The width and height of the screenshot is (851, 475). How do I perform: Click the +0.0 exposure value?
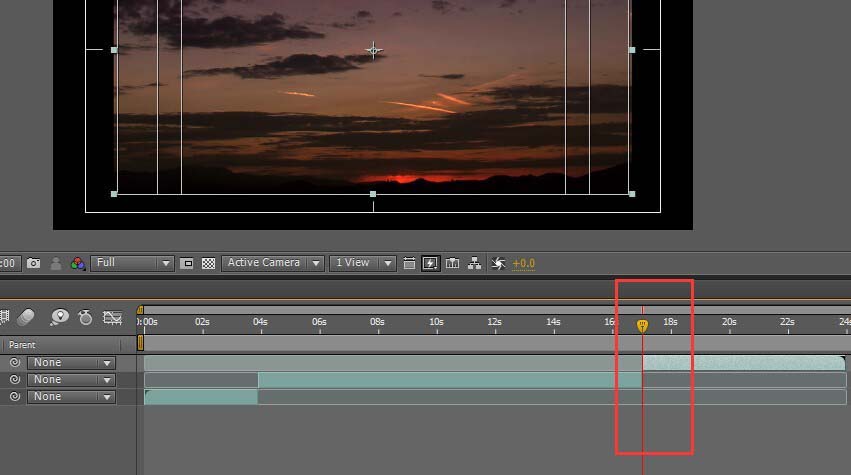point(524,264)
